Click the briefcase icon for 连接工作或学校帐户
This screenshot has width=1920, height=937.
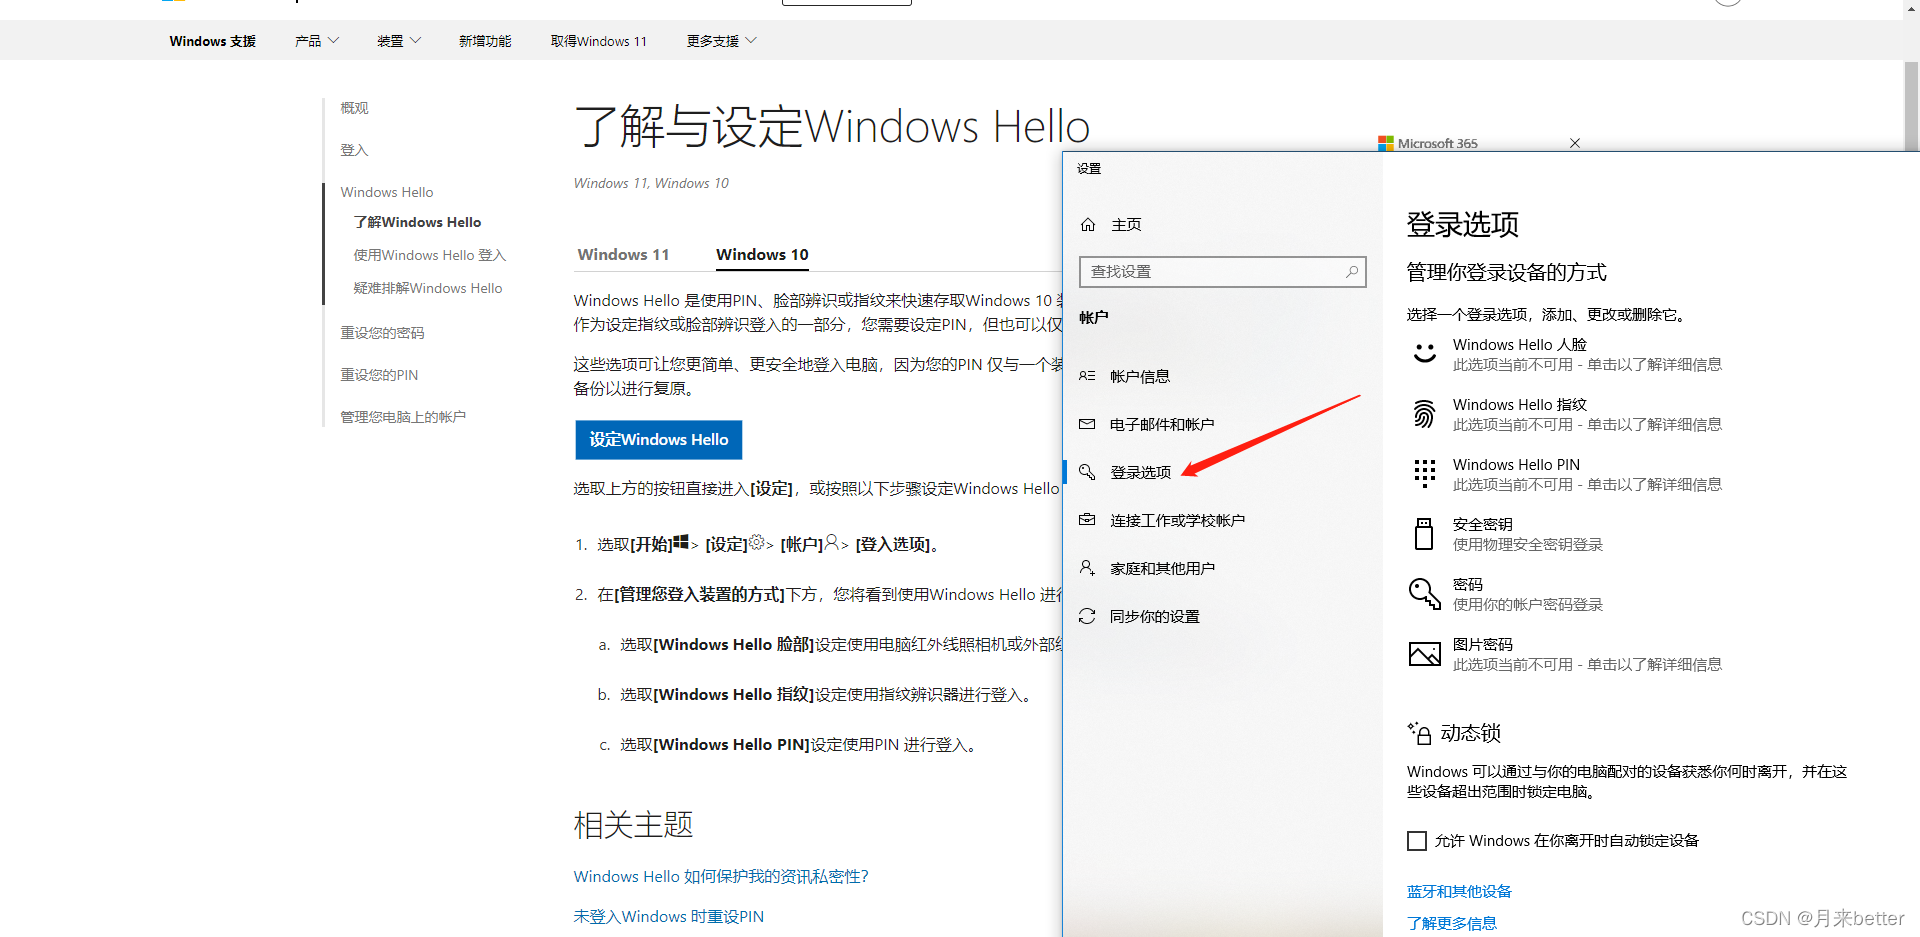pos(1087,520)
